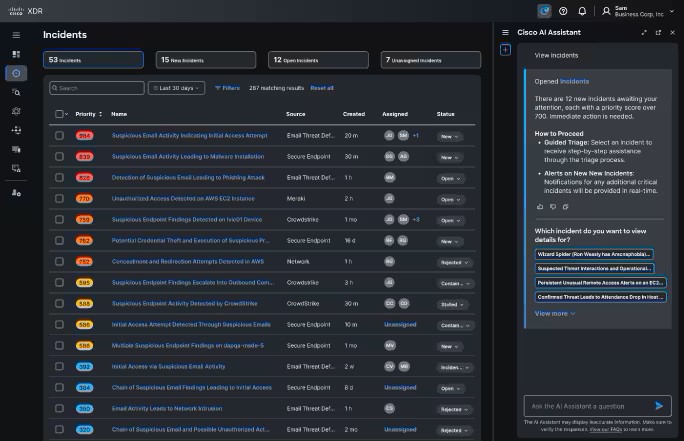Open the View our FAQs link
The height and width of the screenshot is (441, 684).
pos(605,429)
